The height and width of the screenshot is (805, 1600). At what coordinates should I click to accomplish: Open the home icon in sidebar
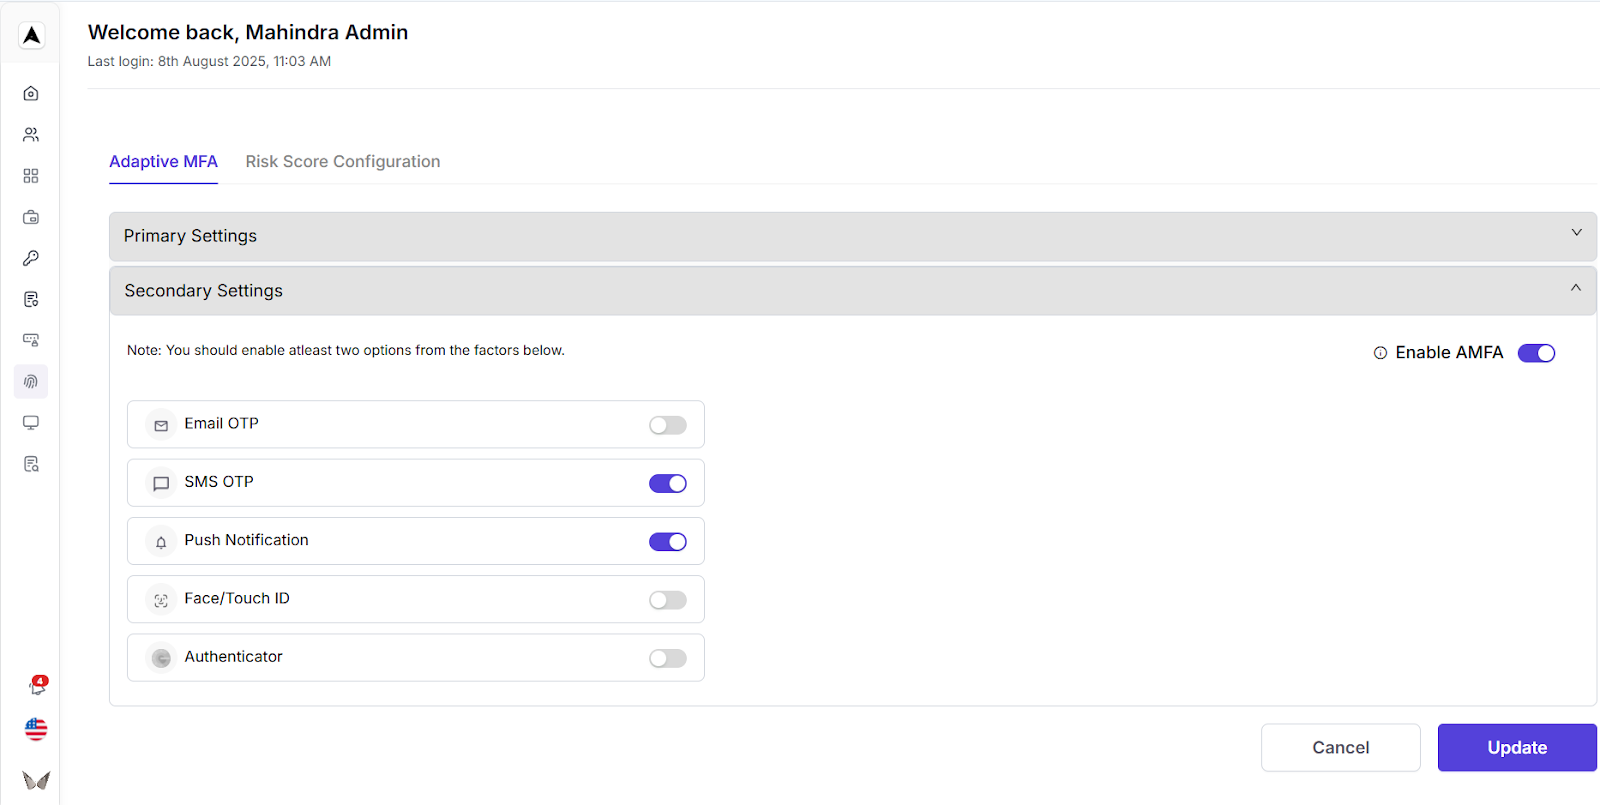pos(31,93)
